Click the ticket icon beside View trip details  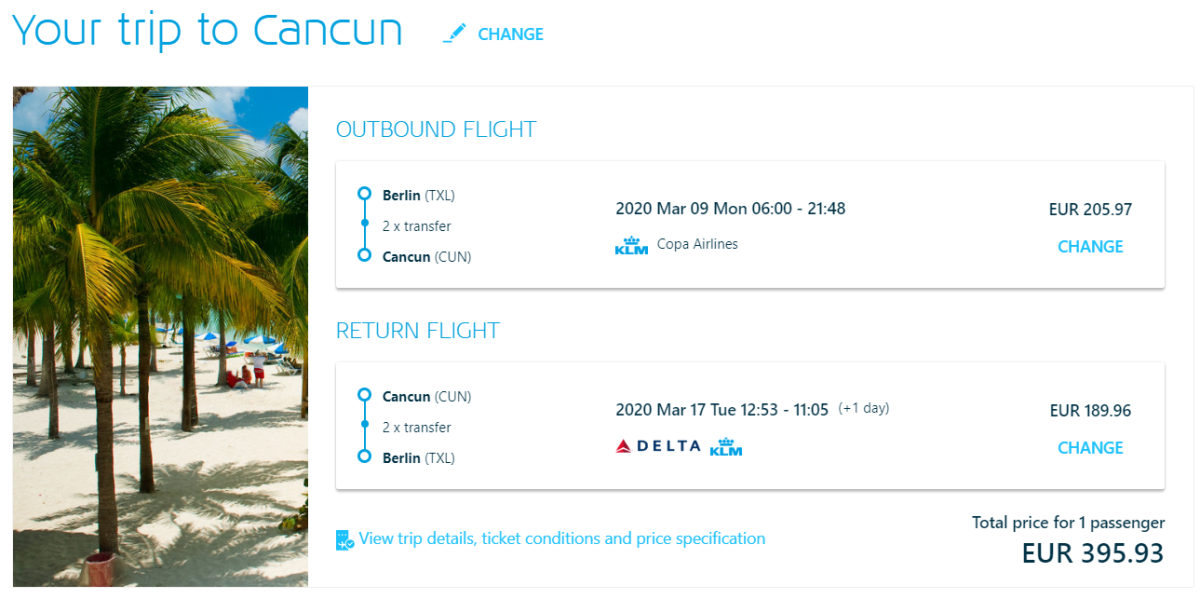click(345, 540)
